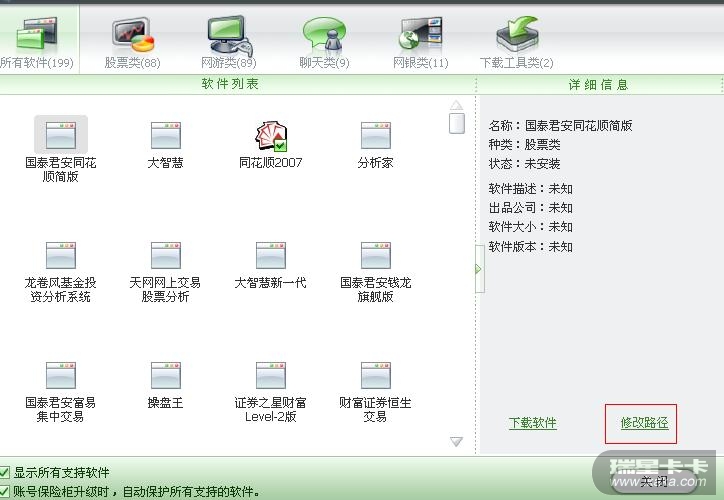
Task: Click the 所有软件(199) tab label
Action: [37, 63]
